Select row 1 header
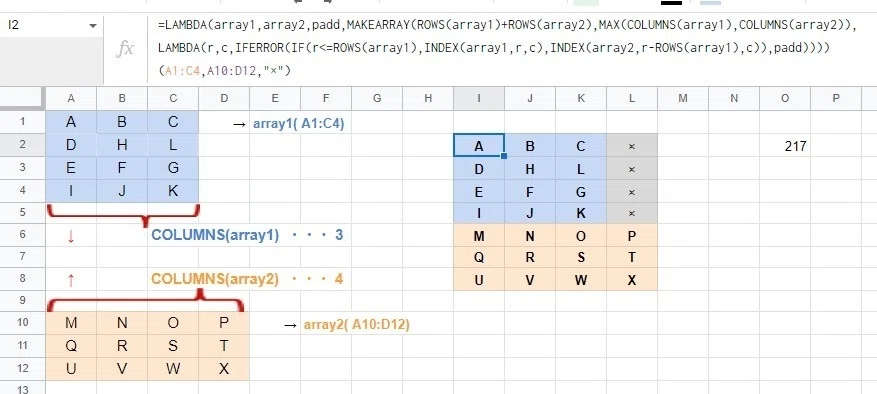Image resolution: width=877 pixels, height=394 pixels. 22,122
